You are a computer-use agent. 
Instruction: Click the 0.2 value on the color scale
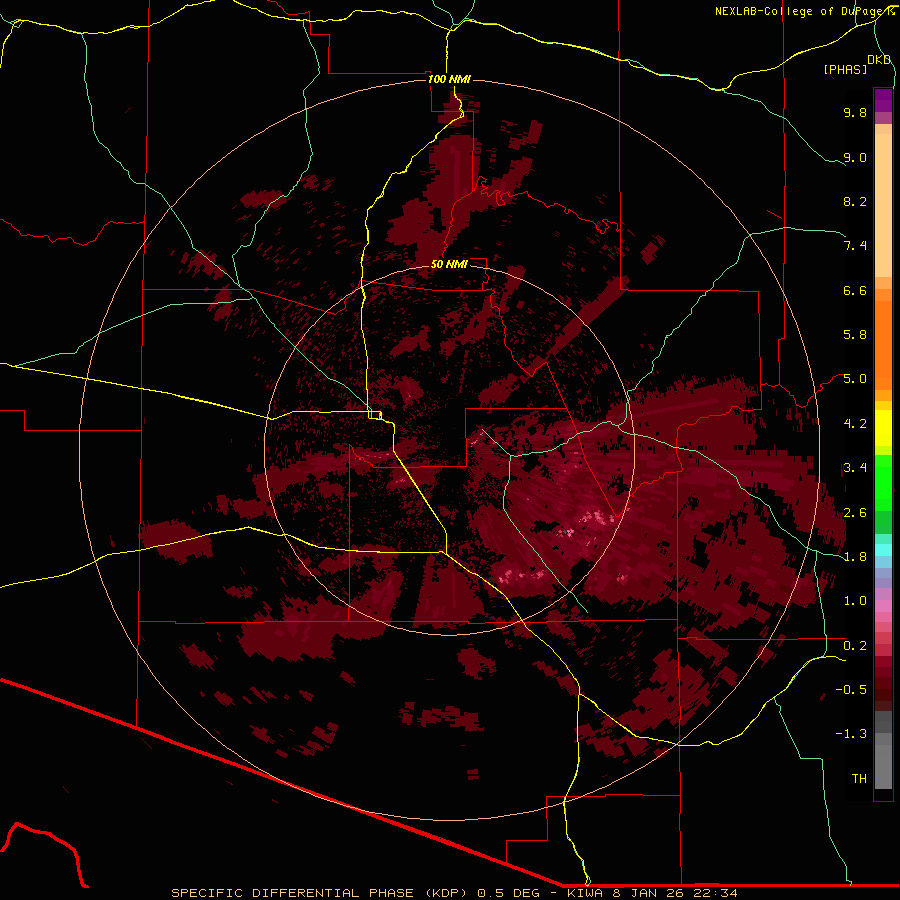tap(855, 646)
